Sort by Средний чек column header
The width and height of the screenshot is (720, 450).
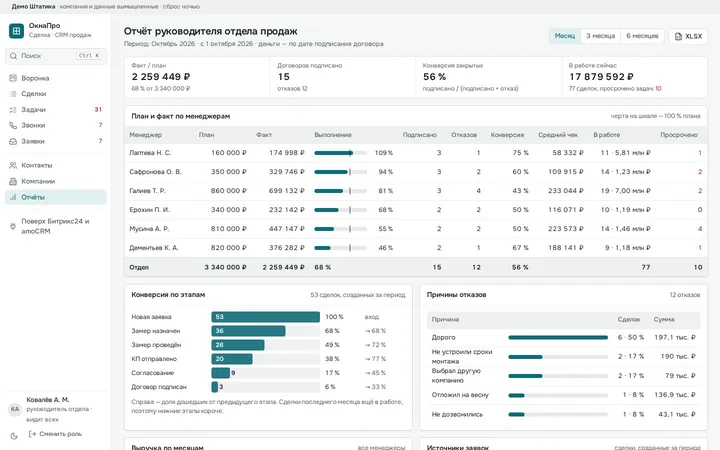(558, 135)
